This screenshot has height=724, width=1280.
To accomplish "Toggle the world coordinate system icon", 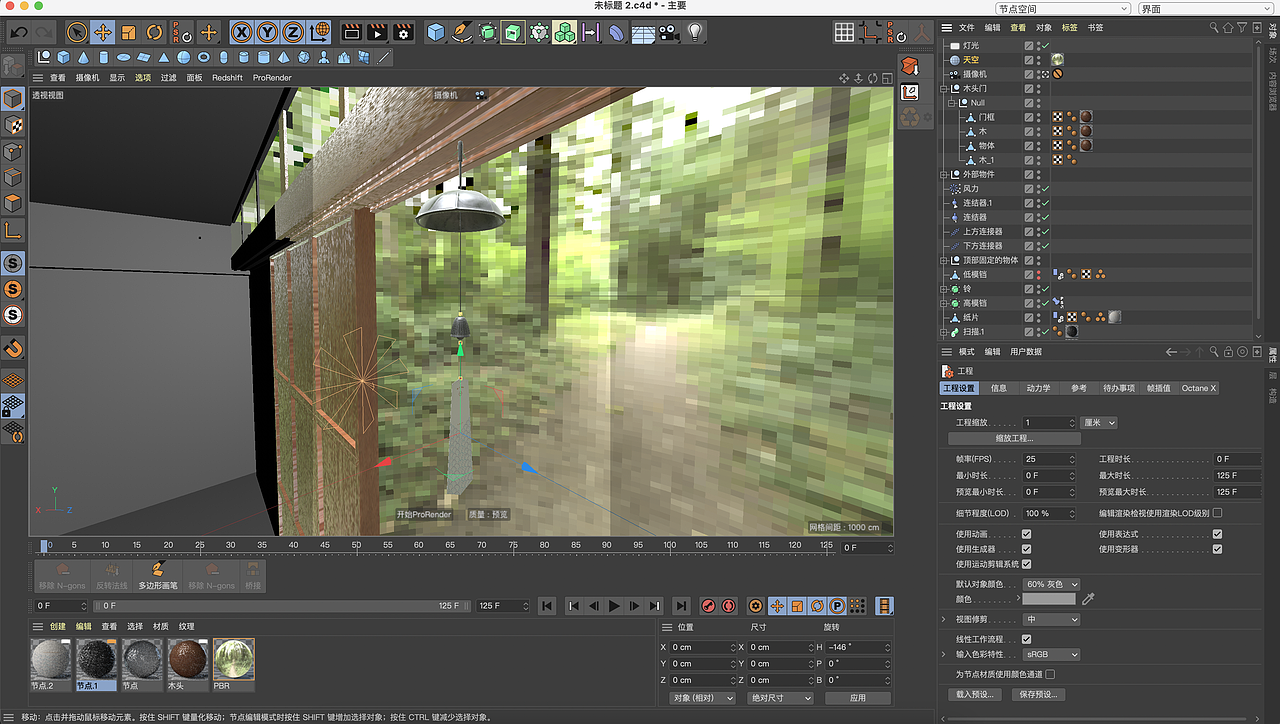I will click(x=320, y=33).
